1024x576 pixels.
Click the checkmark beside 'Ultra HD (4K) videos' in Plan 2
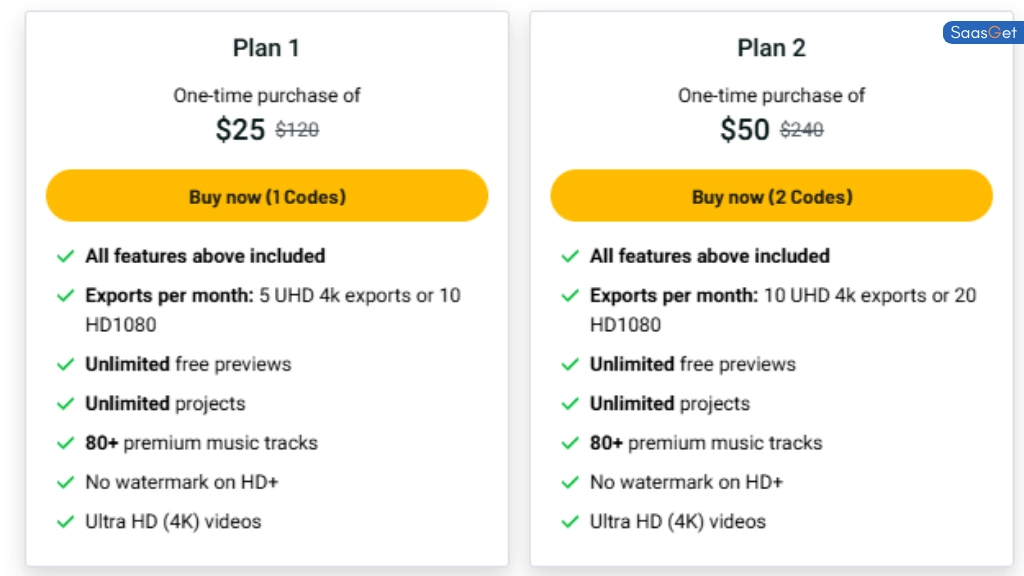(570, 521)
